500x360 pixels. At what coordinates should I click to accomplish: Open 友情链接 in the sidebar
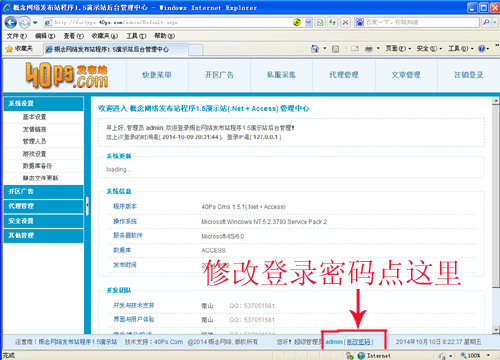[34, 129]
